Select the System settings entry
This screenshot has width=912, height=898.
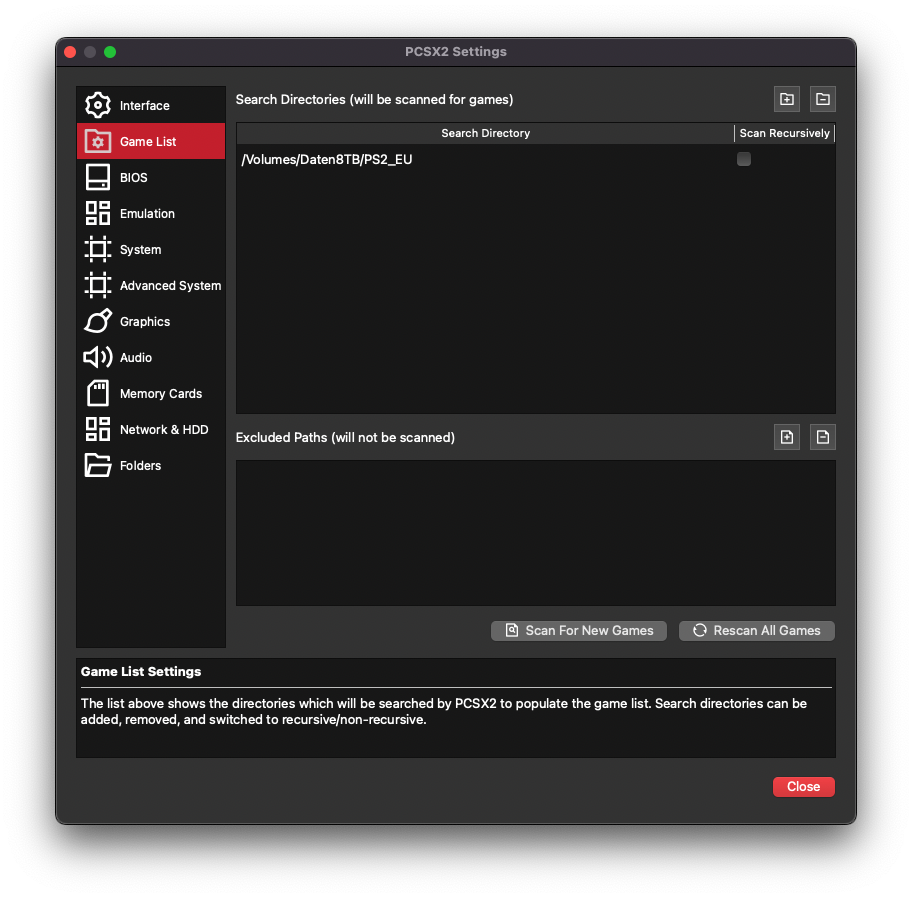139,249
